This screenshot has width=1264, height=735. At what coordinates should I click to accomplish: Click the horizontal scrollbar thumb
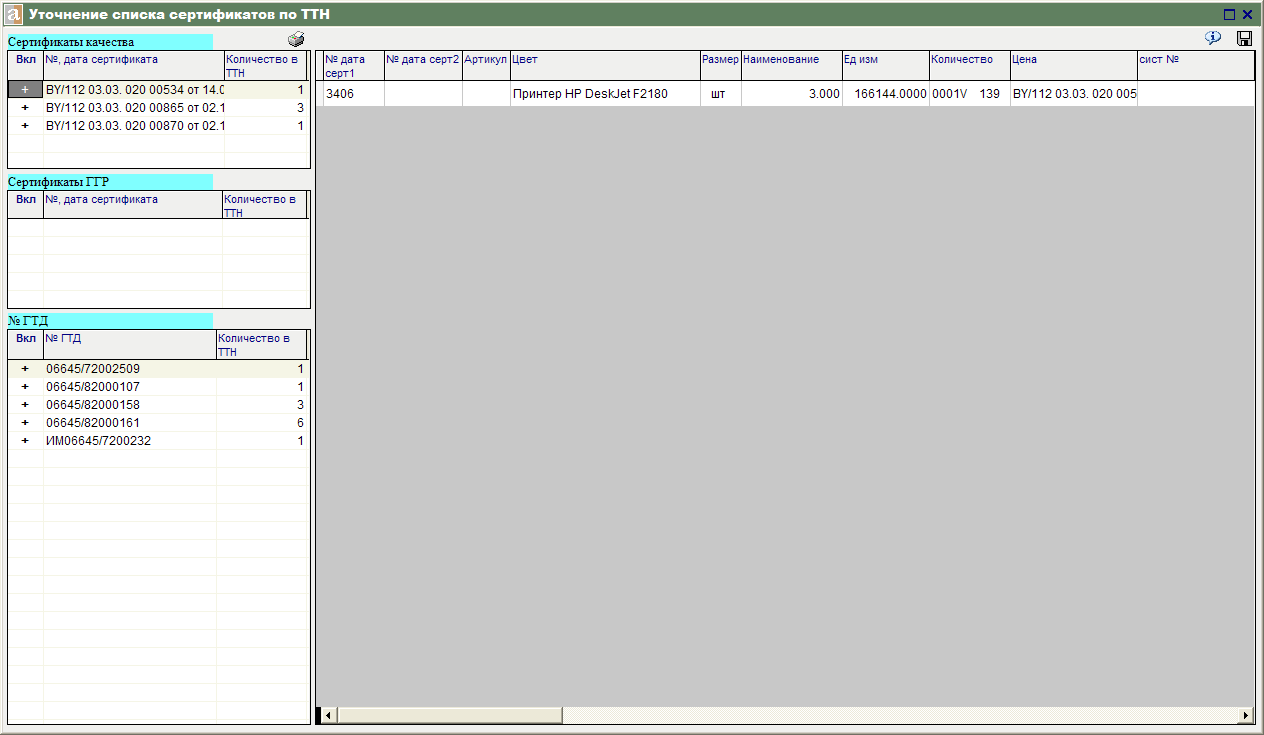tap(449, 715)
